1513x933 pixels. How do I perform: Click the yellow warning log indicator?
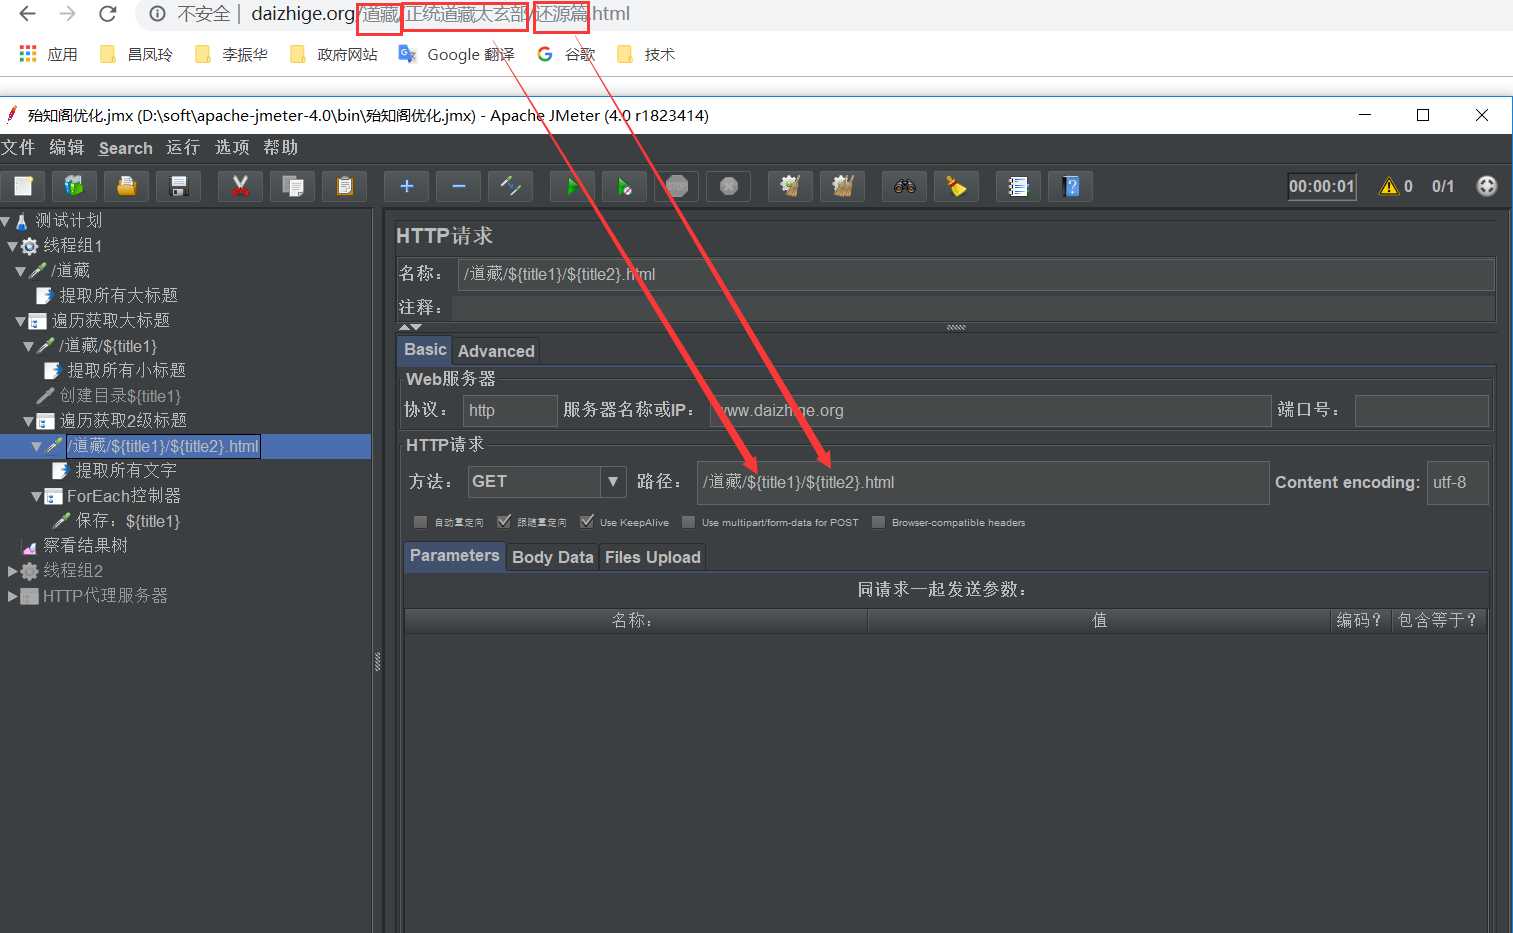tap(1389, 186)
